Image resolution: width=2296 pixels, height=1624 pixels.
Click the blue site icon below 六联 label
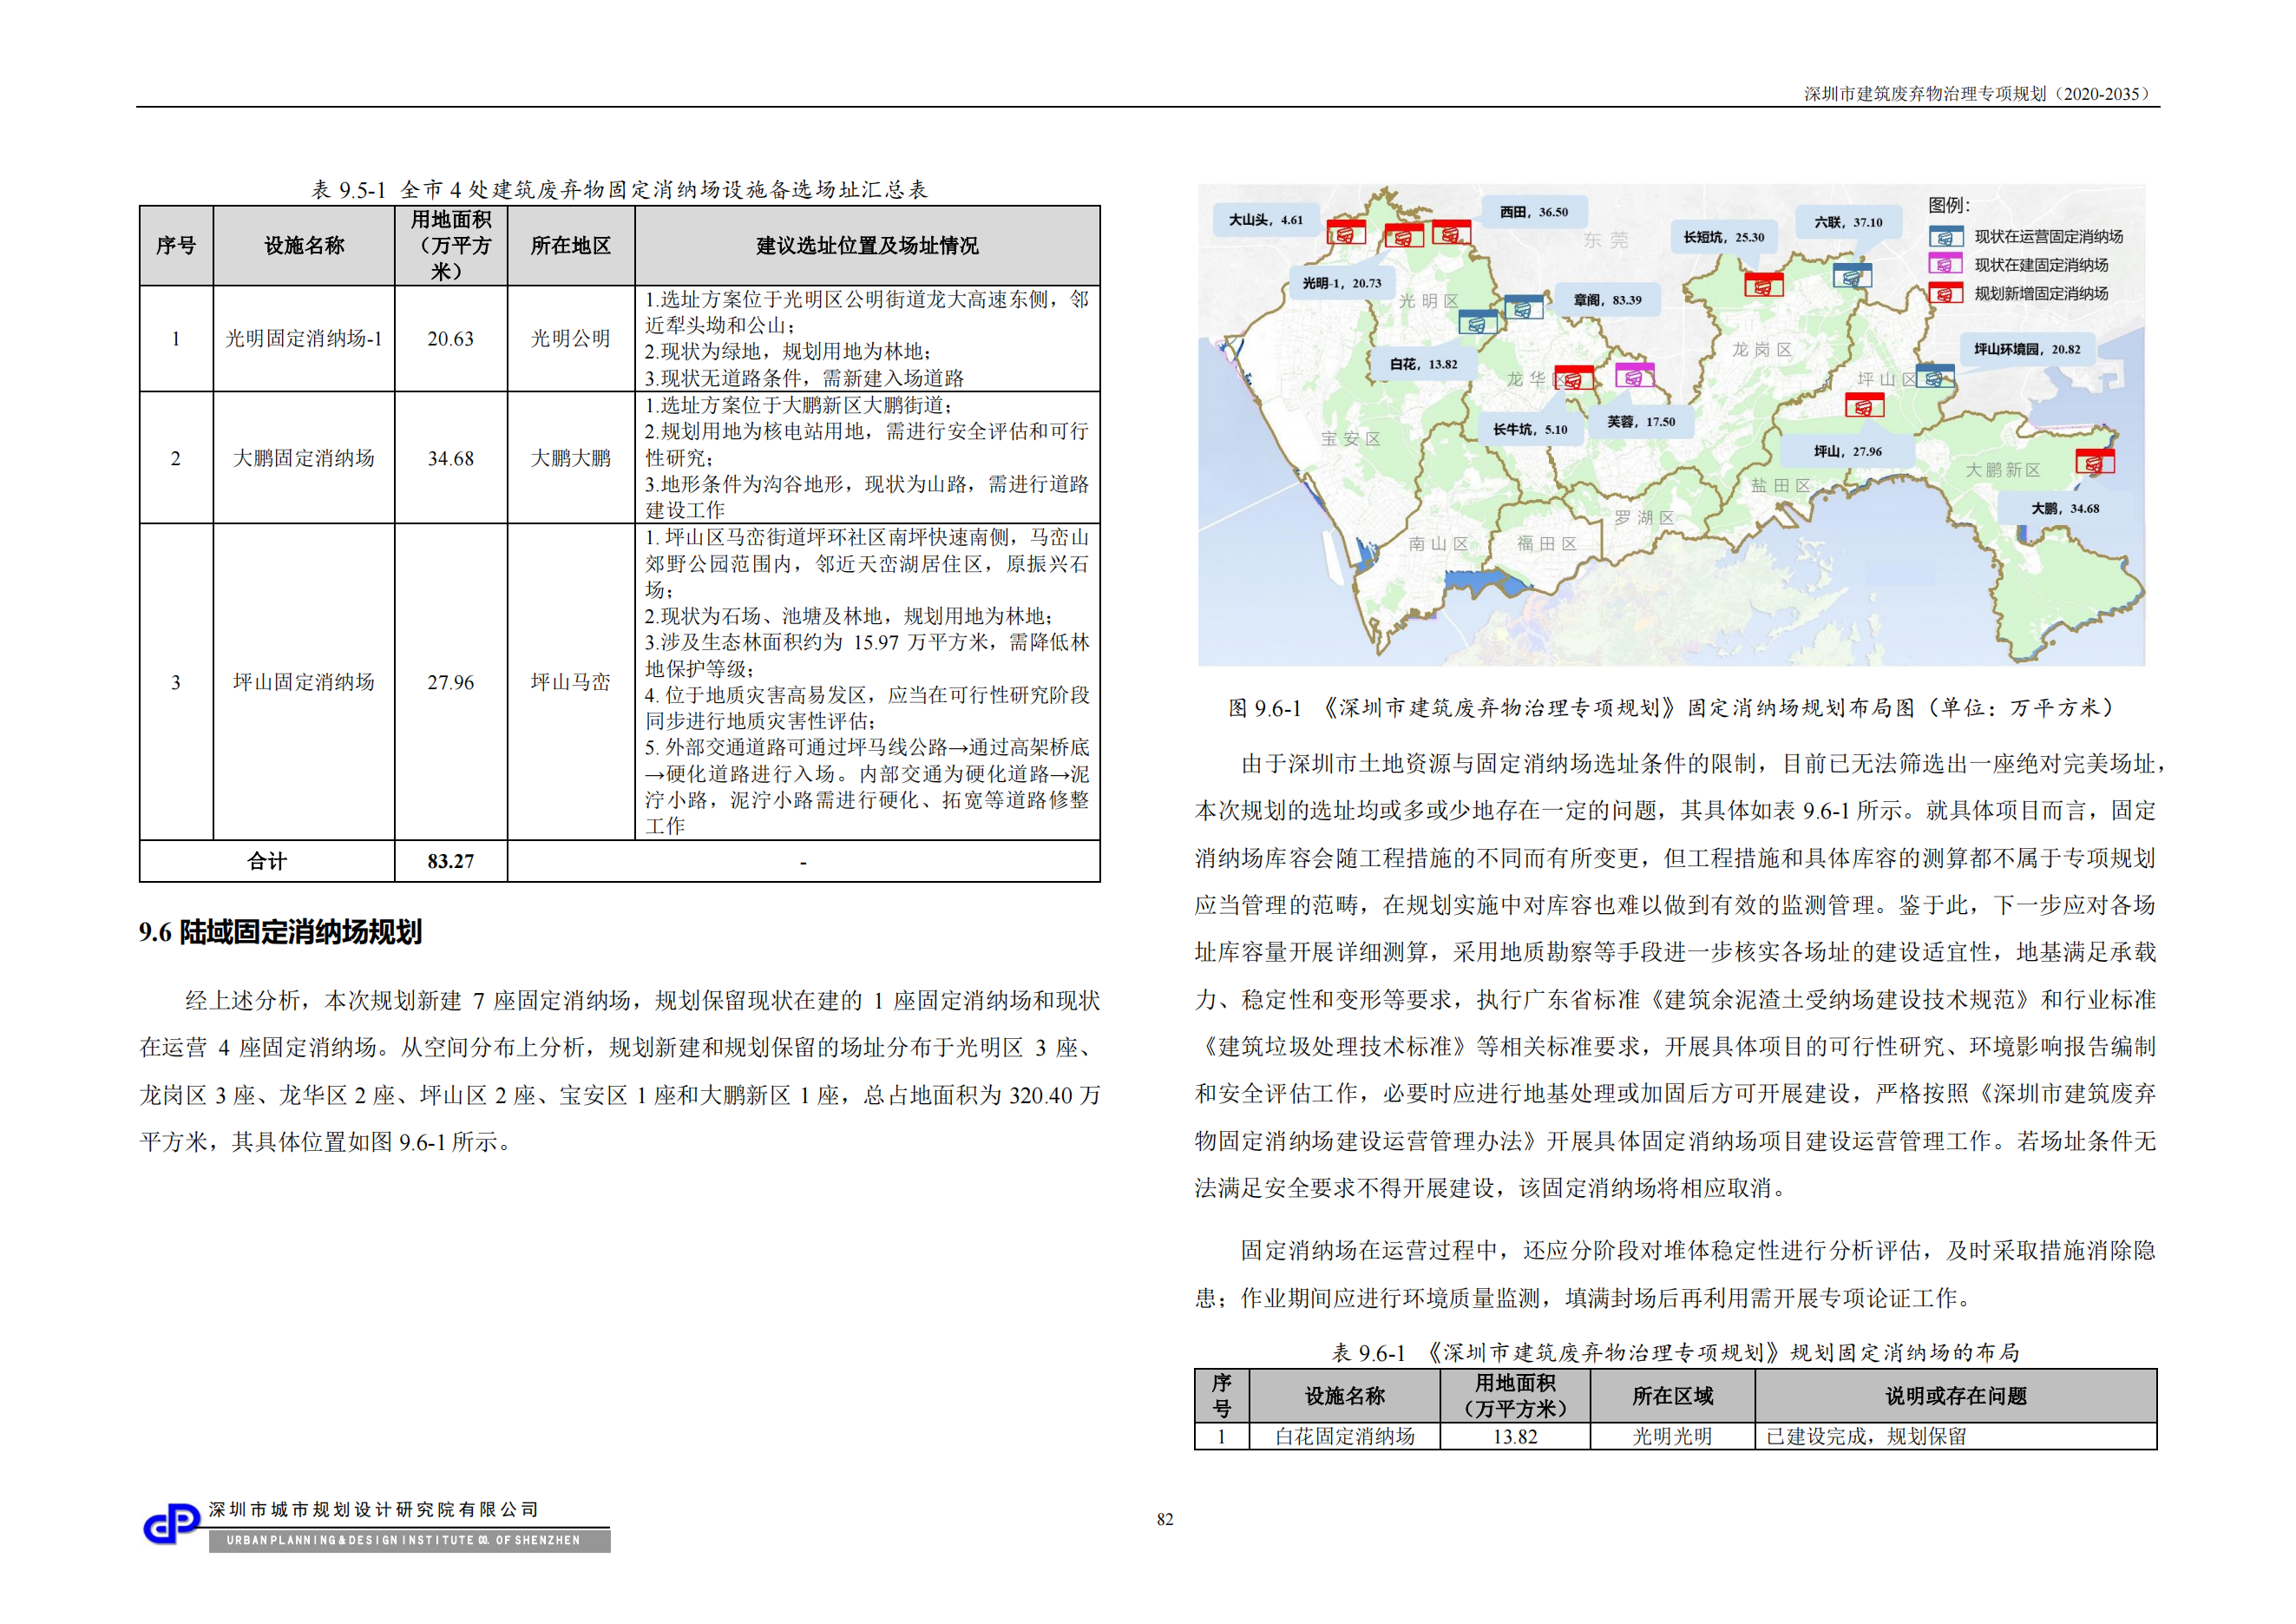click(x=1853, y=275)
